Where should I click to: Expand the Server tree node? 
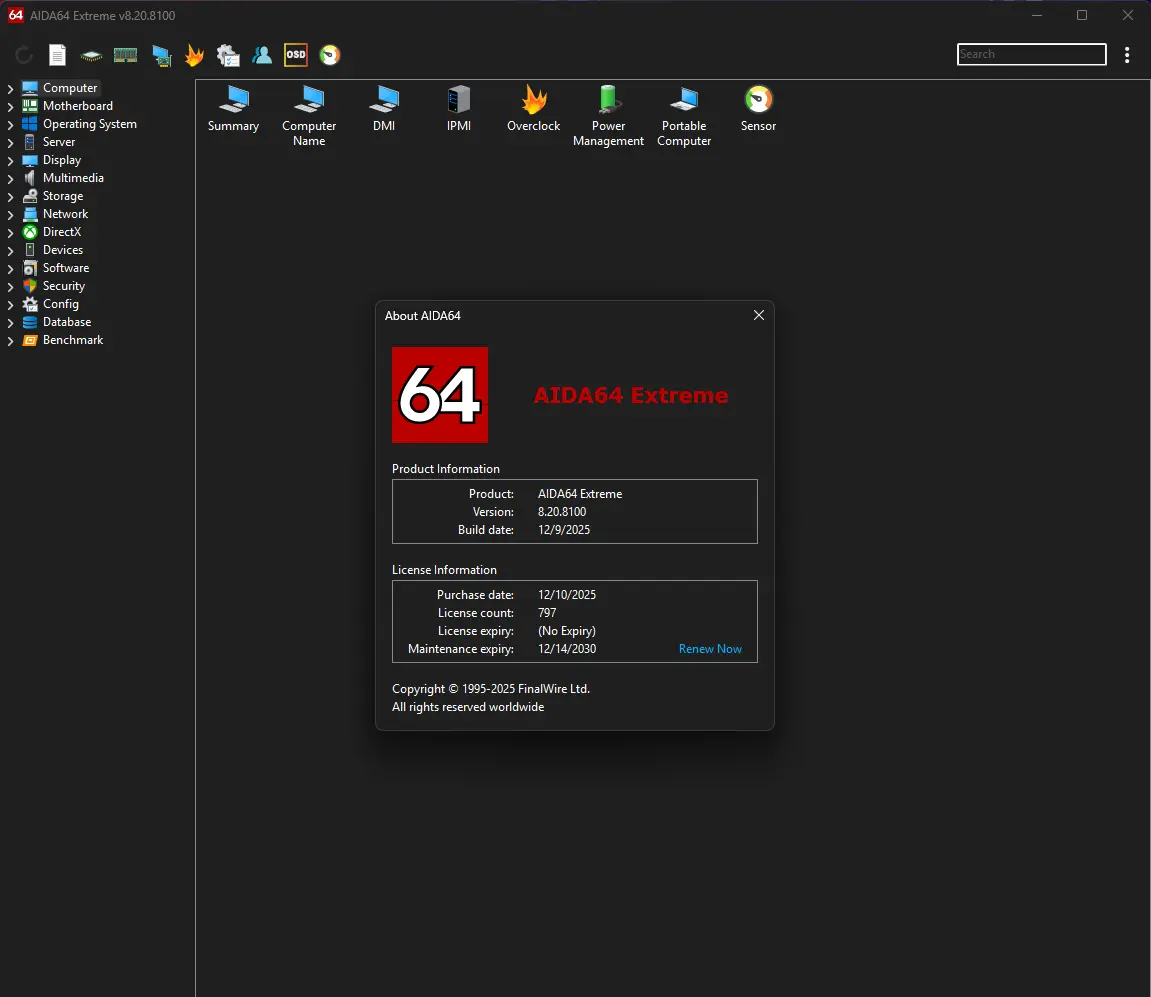tap(10, 142)
